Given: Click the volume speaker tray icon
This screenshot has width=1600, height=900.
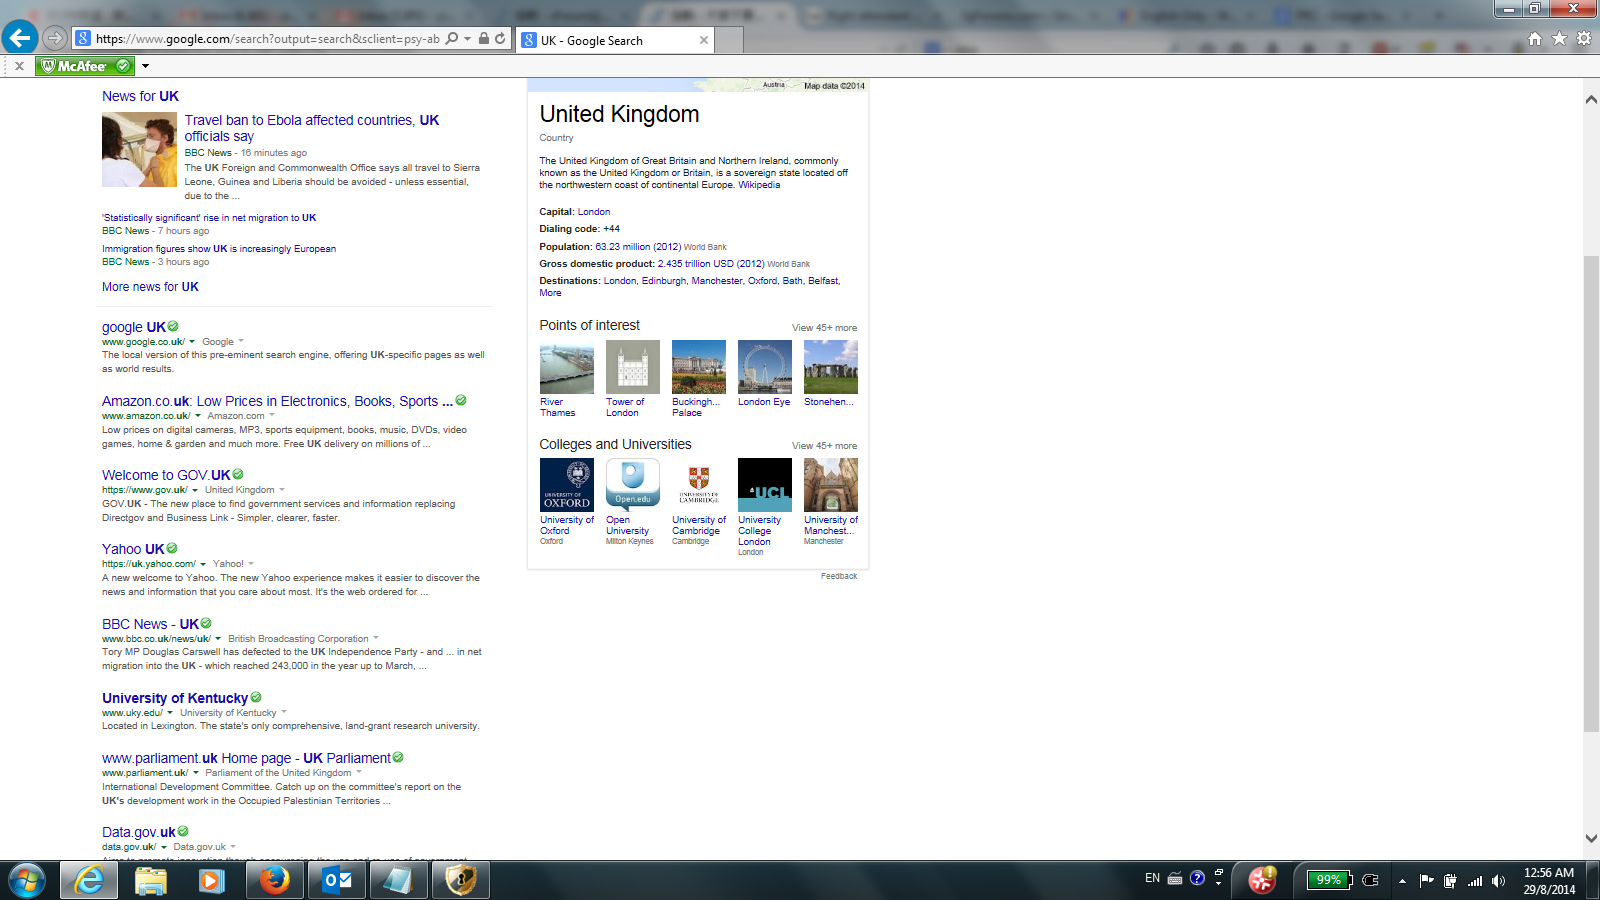Looking at the screenshot, I should click(x=1498, y=881).
